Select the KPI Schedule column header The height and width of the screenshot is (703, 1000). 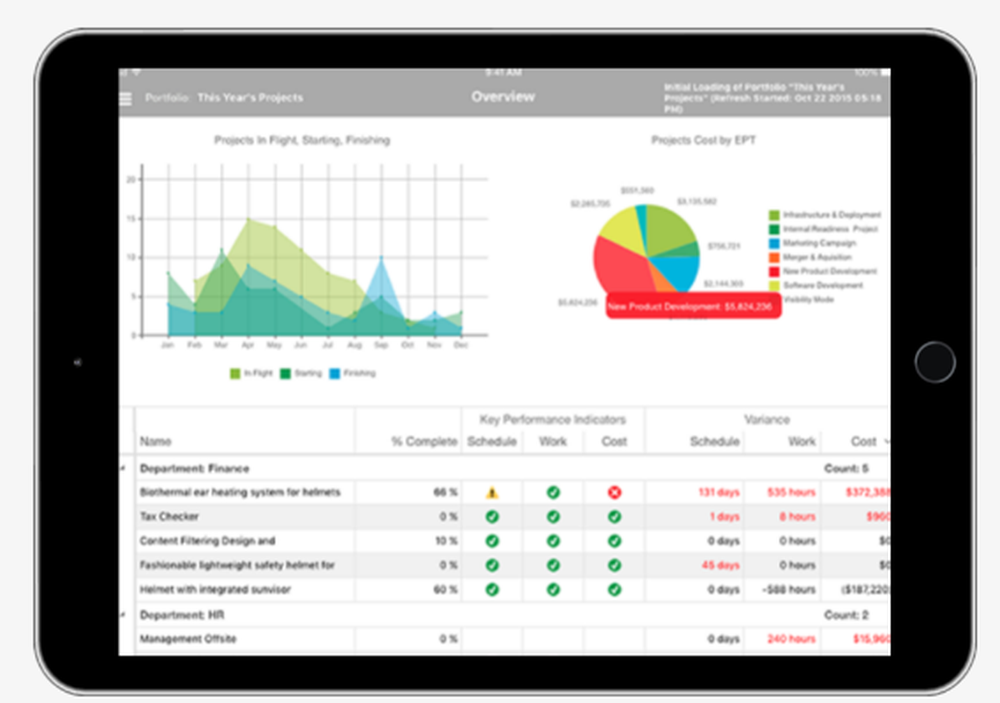pos(492,441)
